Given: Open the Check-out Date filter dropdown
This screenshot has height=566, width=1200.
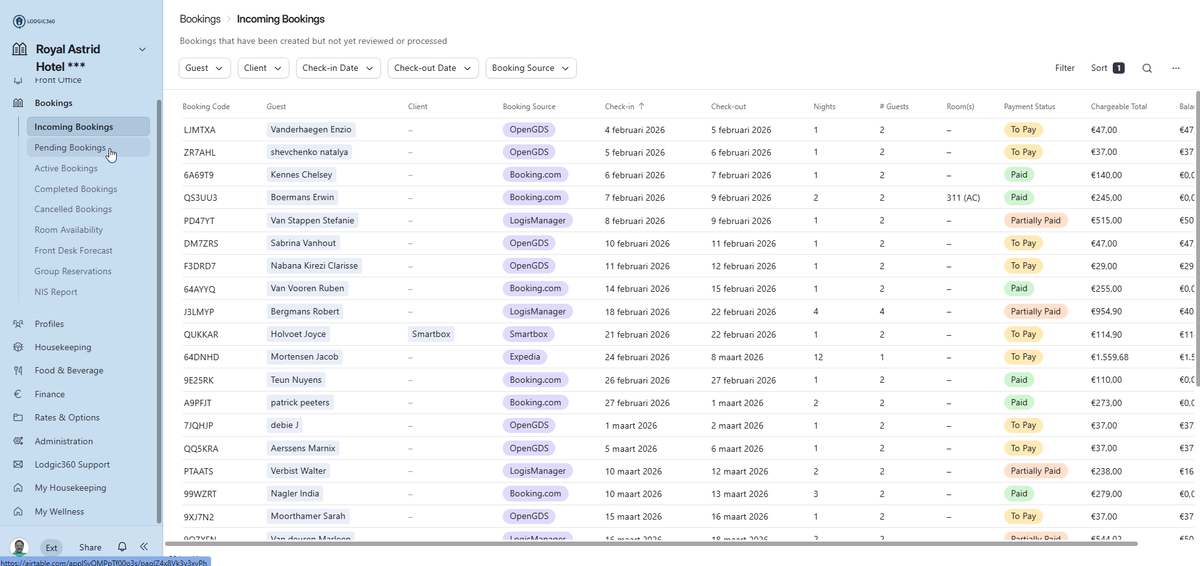Looking at the screenshot, I should (433, 68).
